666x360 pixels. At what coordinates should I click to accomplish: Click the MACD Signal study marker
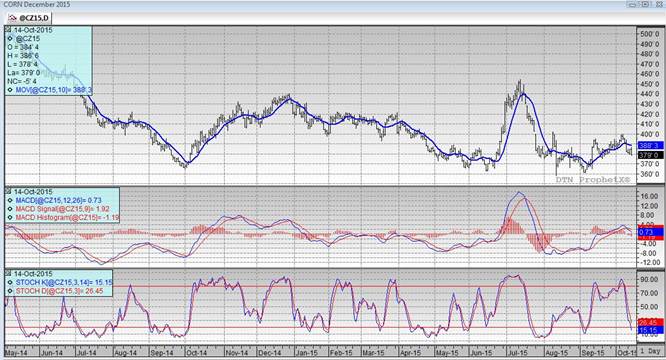[x=11, y=209]
